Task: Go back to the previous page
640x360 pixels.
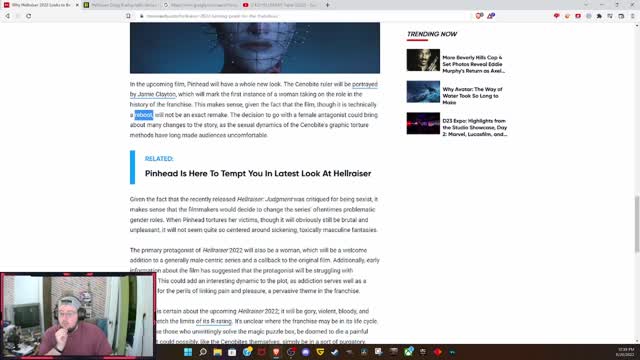Action: click(x=7, y=16)
